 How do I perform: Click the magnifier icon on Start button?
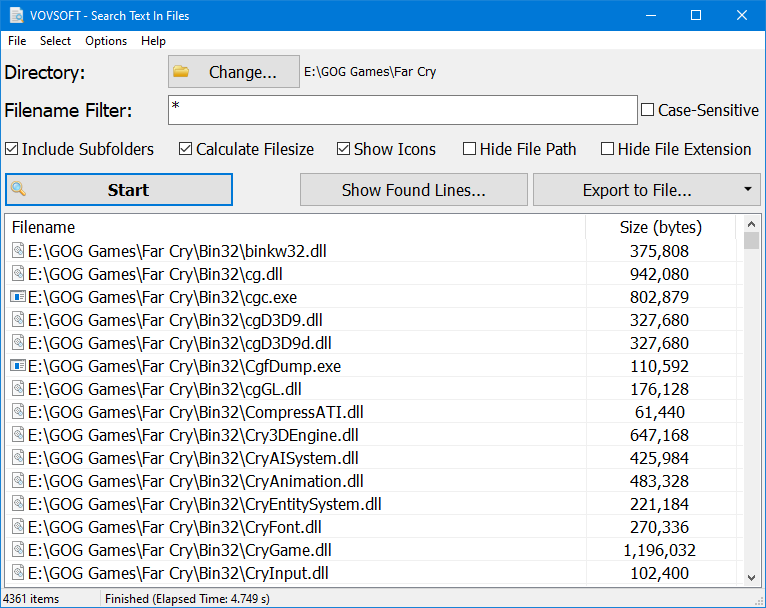pyautogui.click(x=18, y=189)
